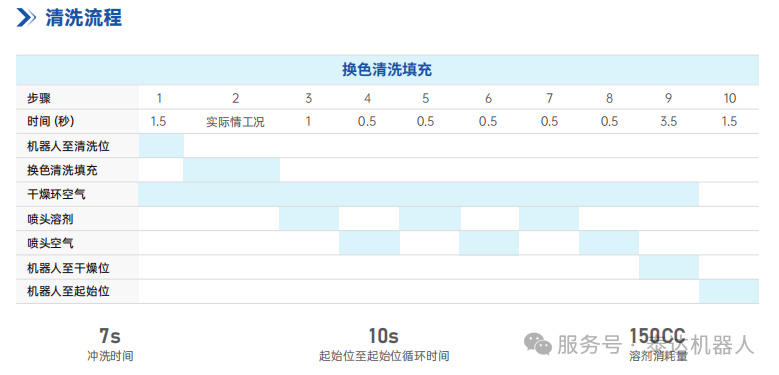Select the 干燥环空气 row label

56,194
